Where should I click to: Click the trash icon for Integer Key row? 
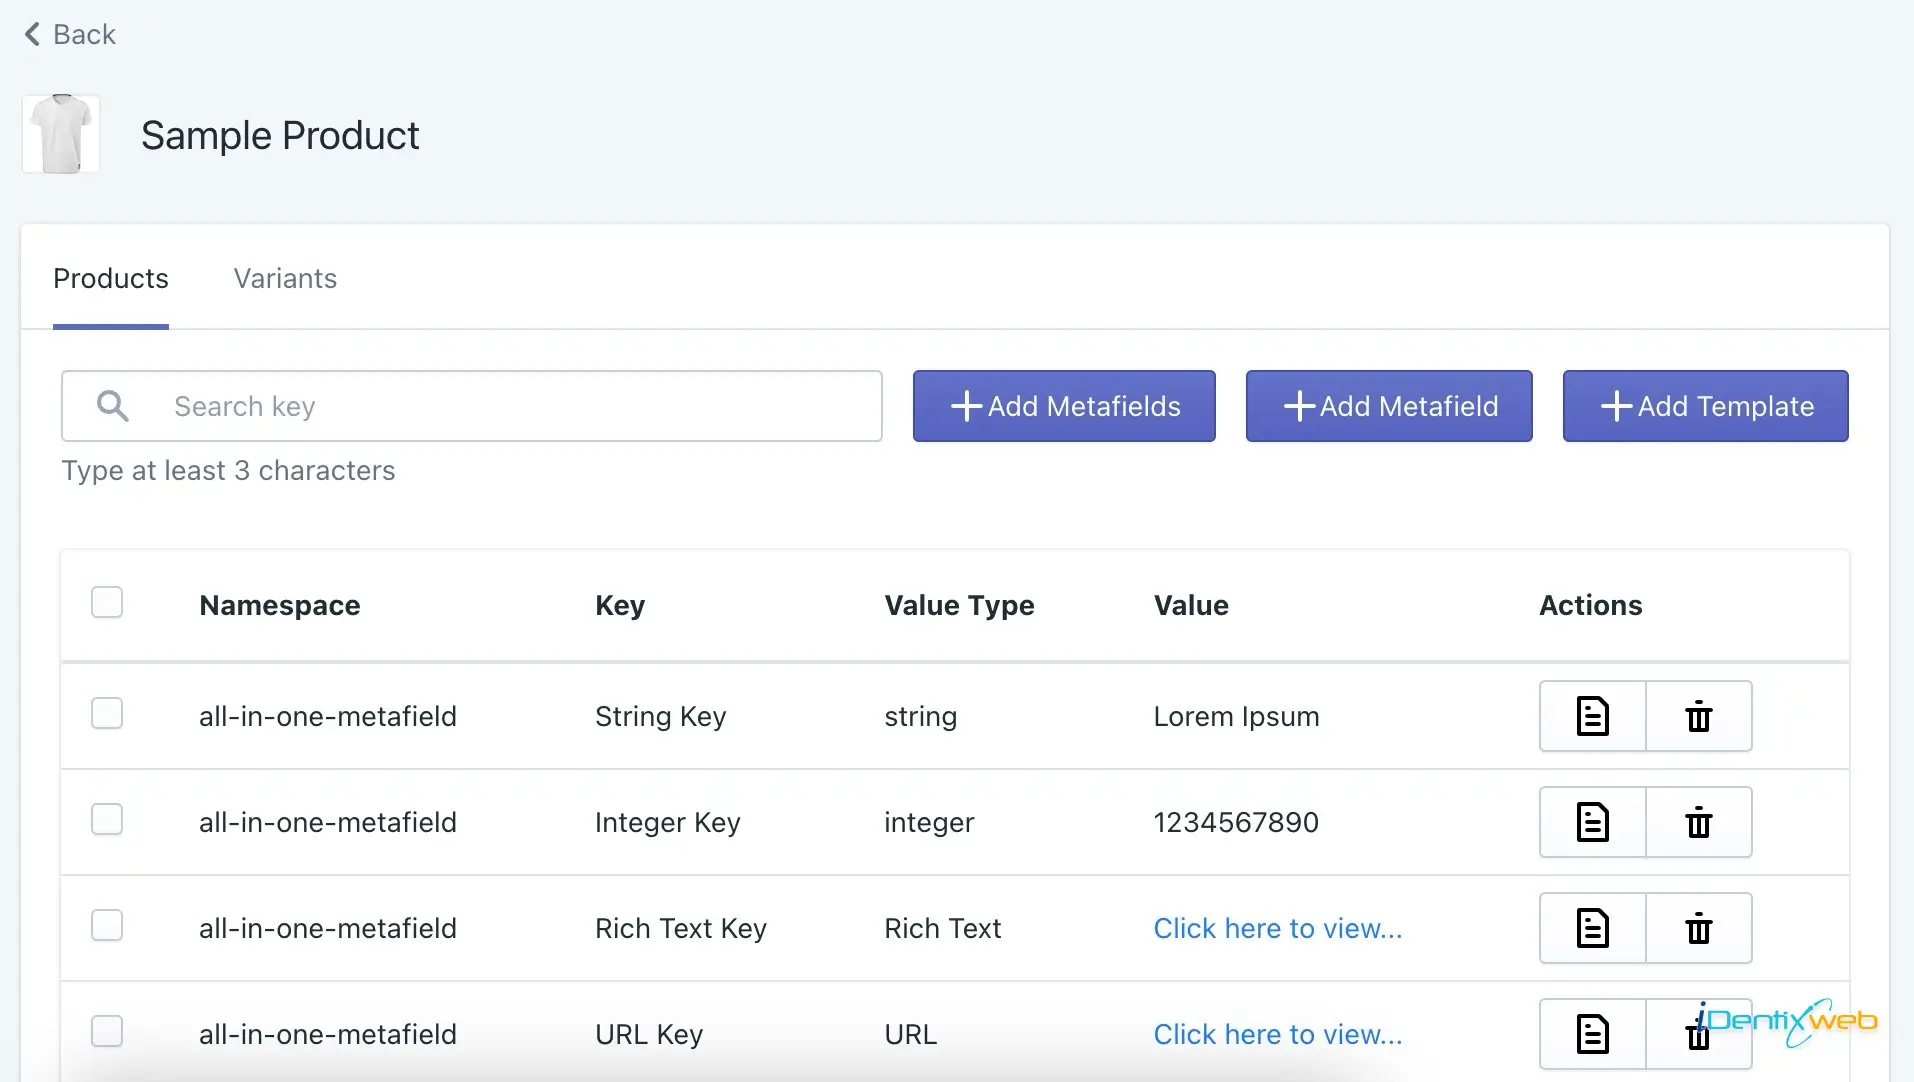coord(1698,822)
